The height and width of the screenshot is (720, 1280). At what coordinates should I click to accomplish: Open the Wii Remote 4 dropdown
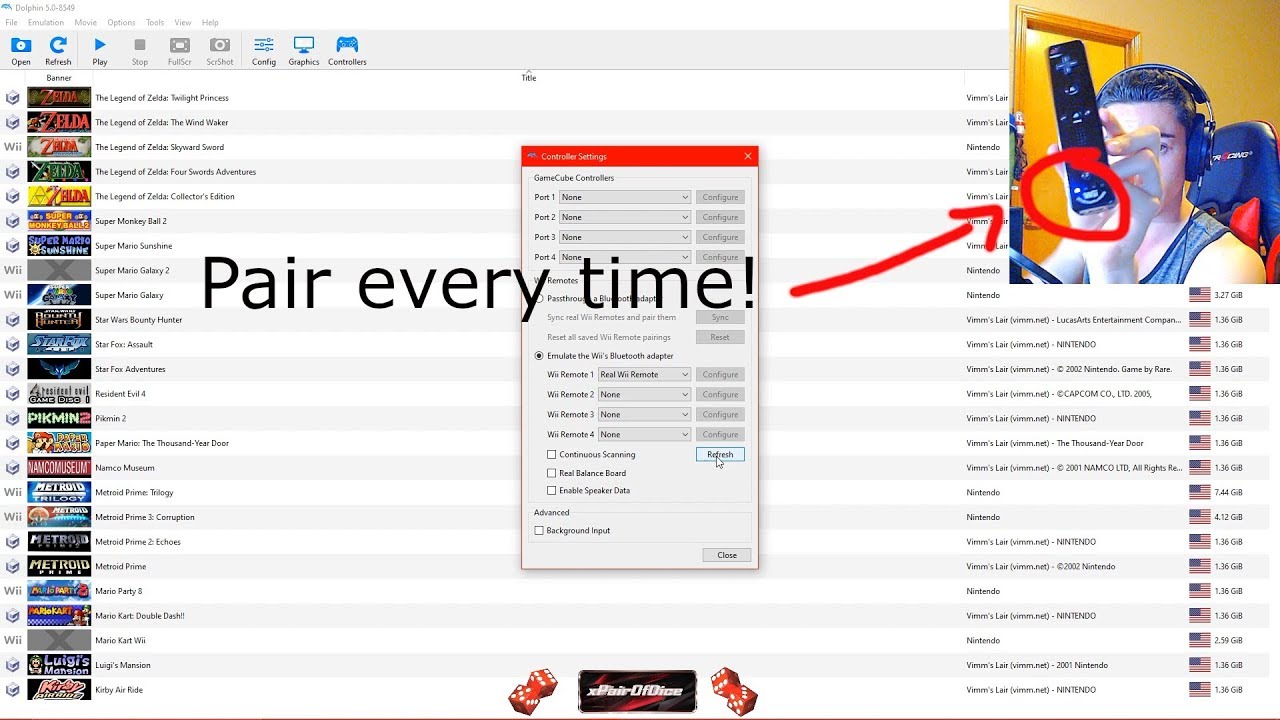pyautogui.click(x=644, y=434)
